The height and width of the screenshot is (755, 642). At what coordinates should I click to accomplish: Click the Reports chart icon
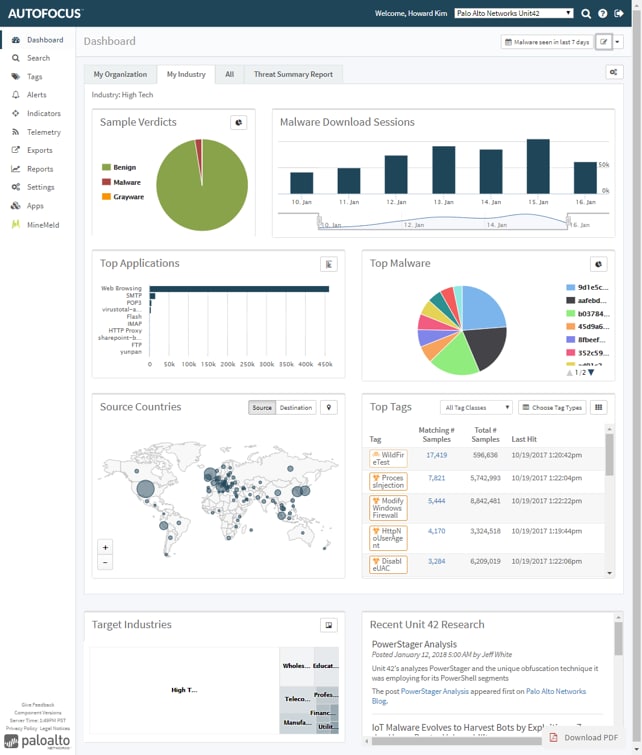[x=16, y=169]
